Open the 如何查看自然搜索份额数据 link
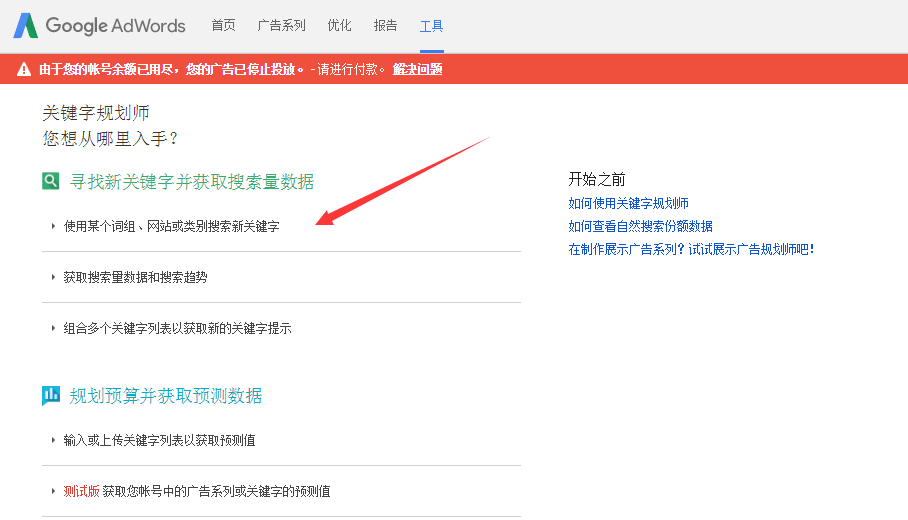 [x=640, y=226]
